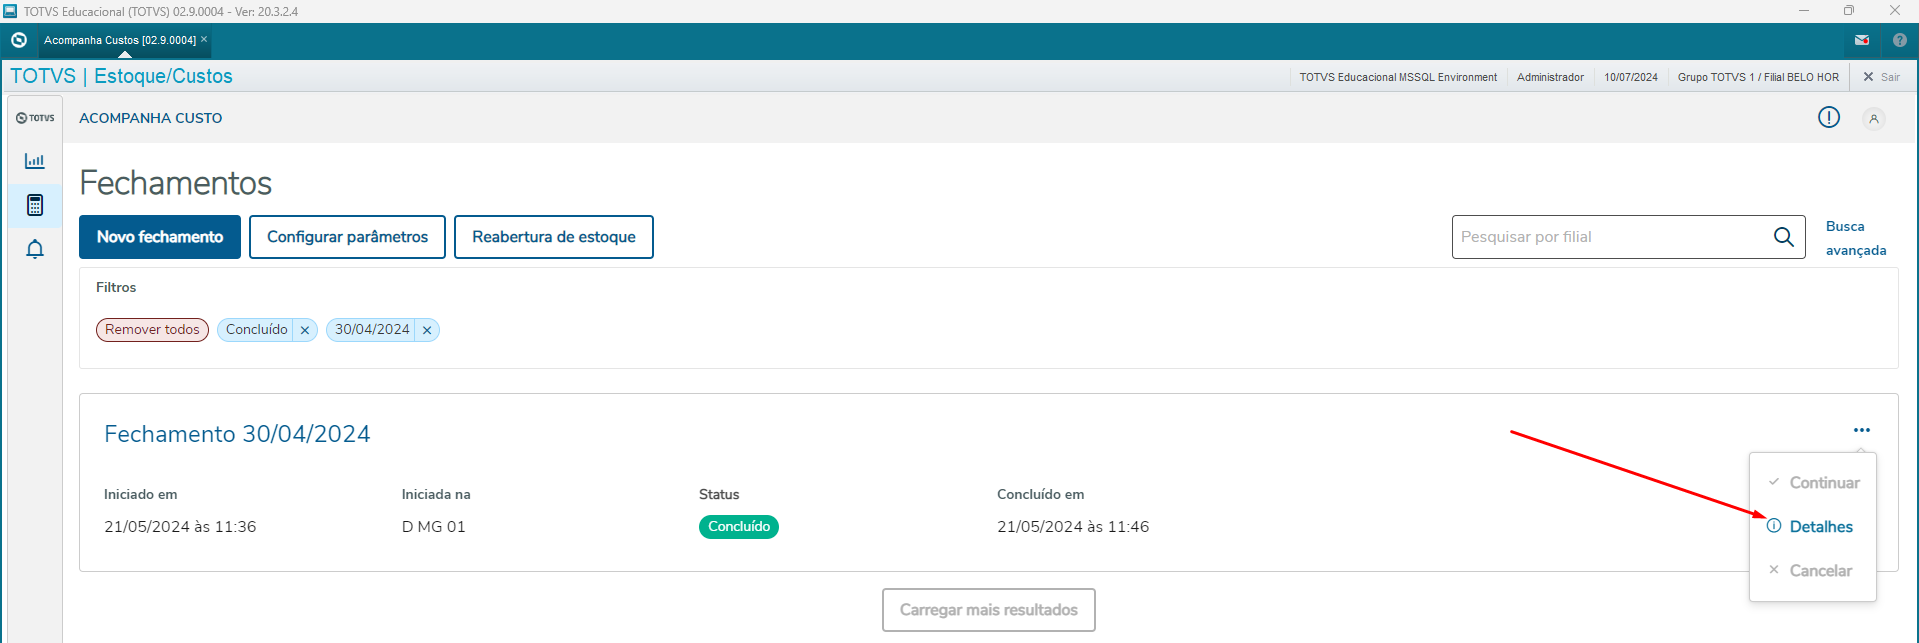This screenshot has width=1919, height=643.
Task: Open the calculator sidebar icon
Action: click(x=35, y=205)
